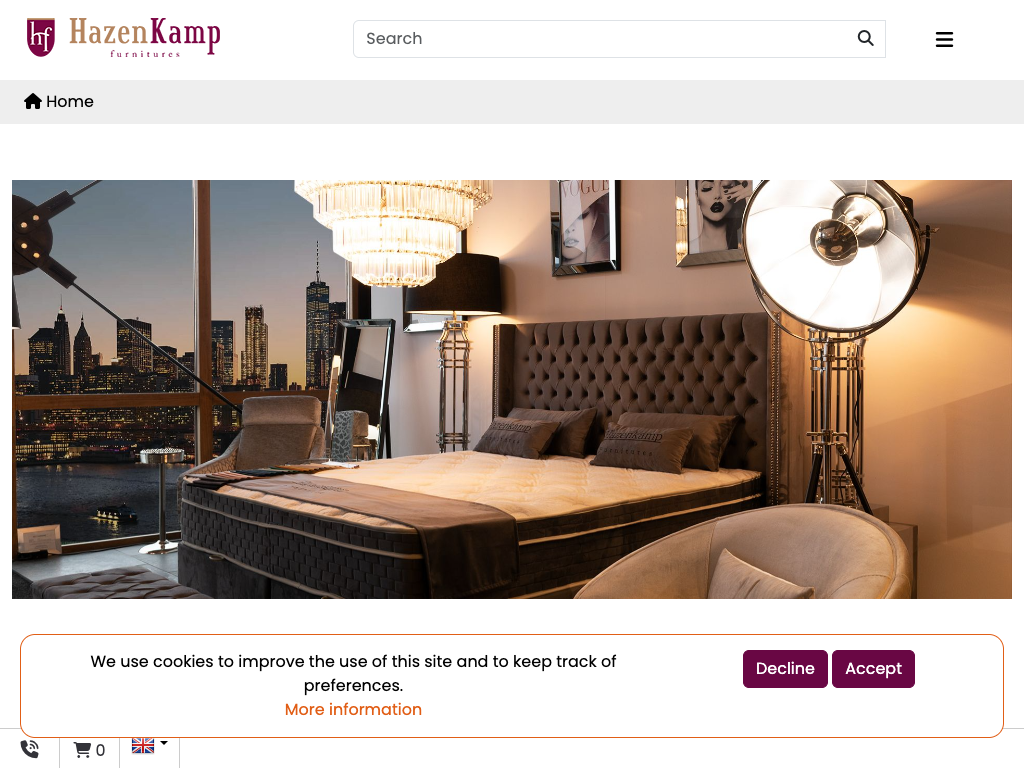Image resolution: width=1024 pixels, height=768 pixels.
Task: Accept the cookies
Action: 873,669
